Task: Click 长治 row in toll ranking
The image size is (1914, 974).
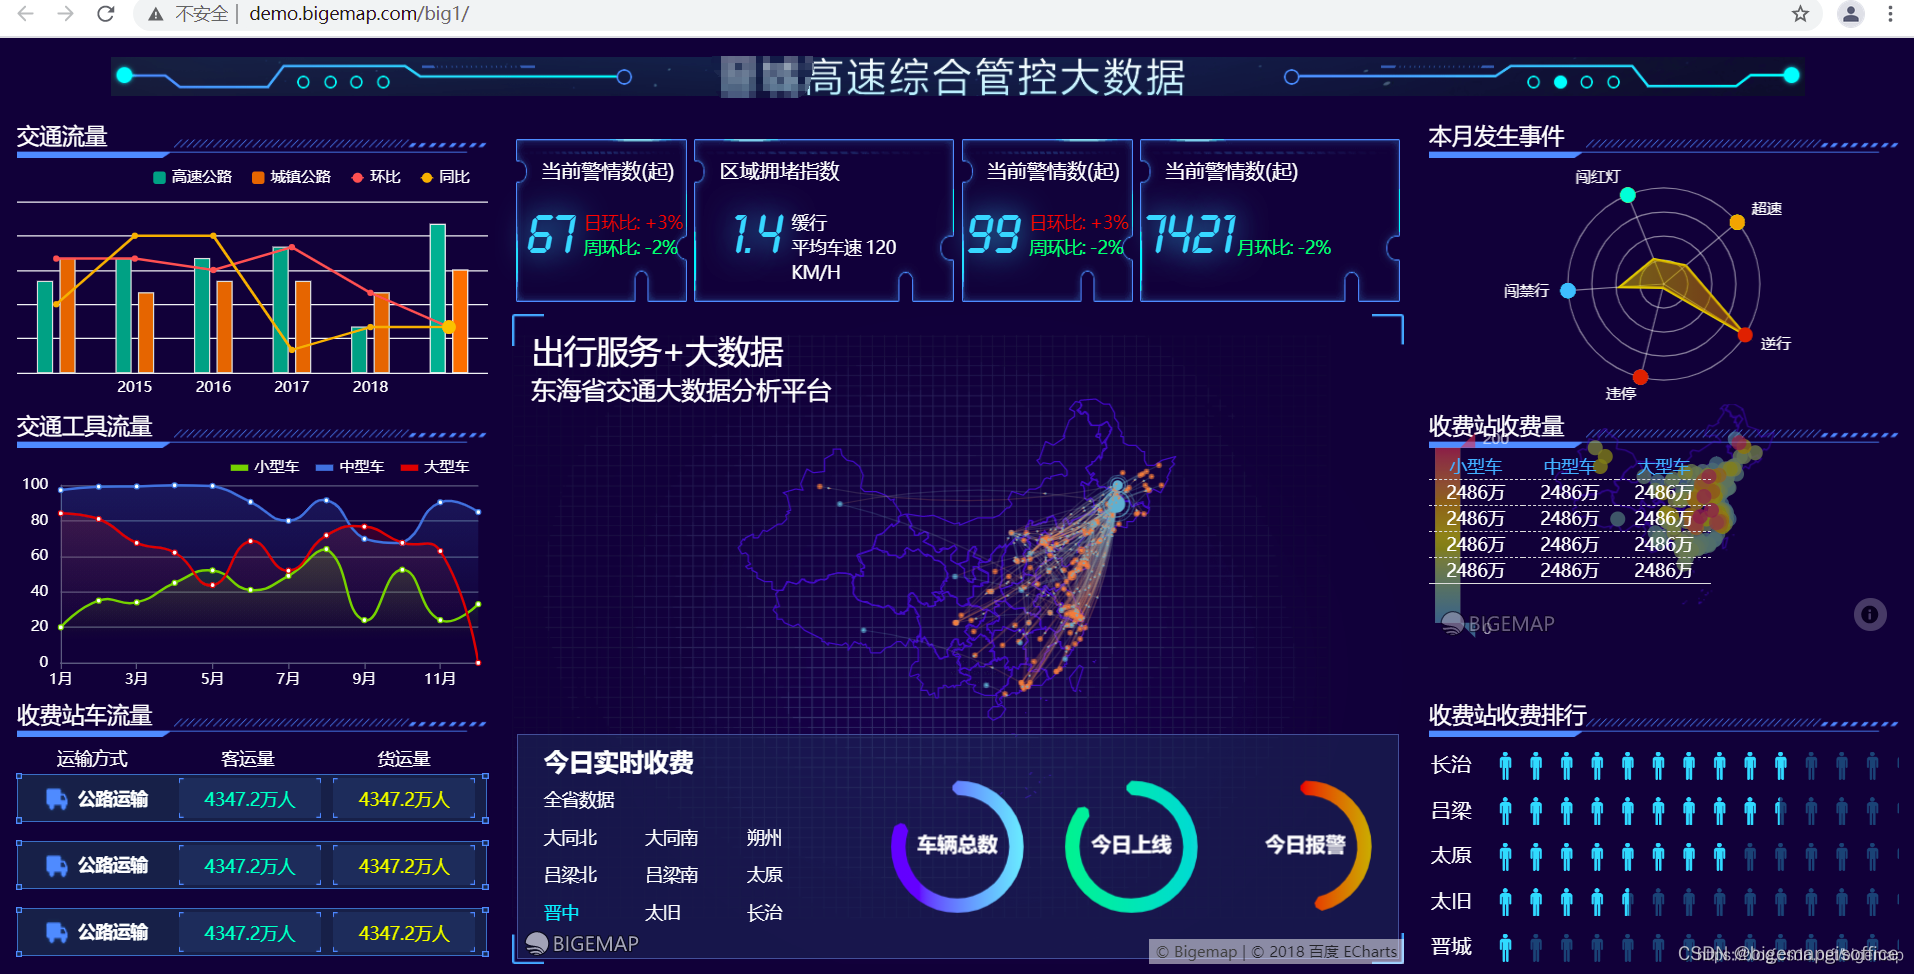Action: (1664, 766)
